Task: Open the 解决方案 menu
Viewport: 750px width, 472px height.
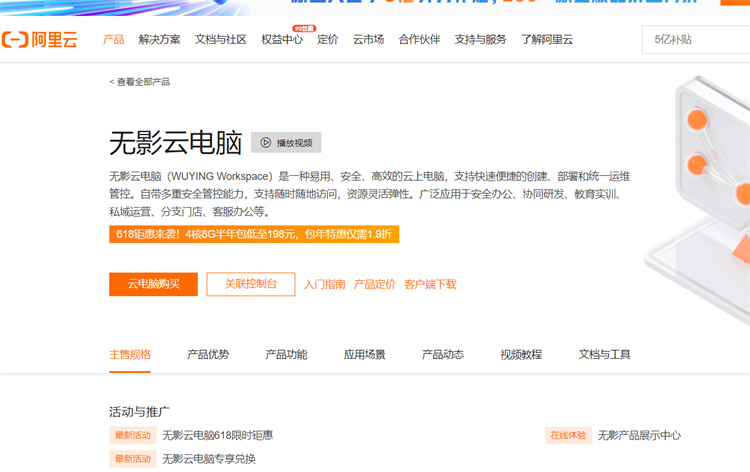Action: (x=160, y=40)
